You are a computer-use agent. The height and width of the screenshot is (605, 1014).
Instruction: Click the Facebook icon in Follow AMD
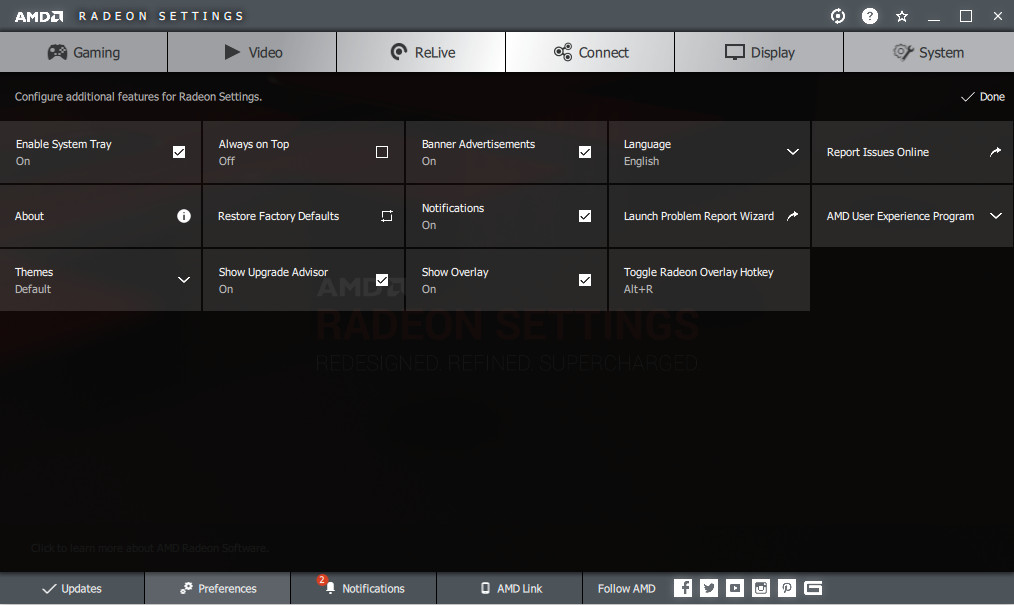tap(683, 588)
